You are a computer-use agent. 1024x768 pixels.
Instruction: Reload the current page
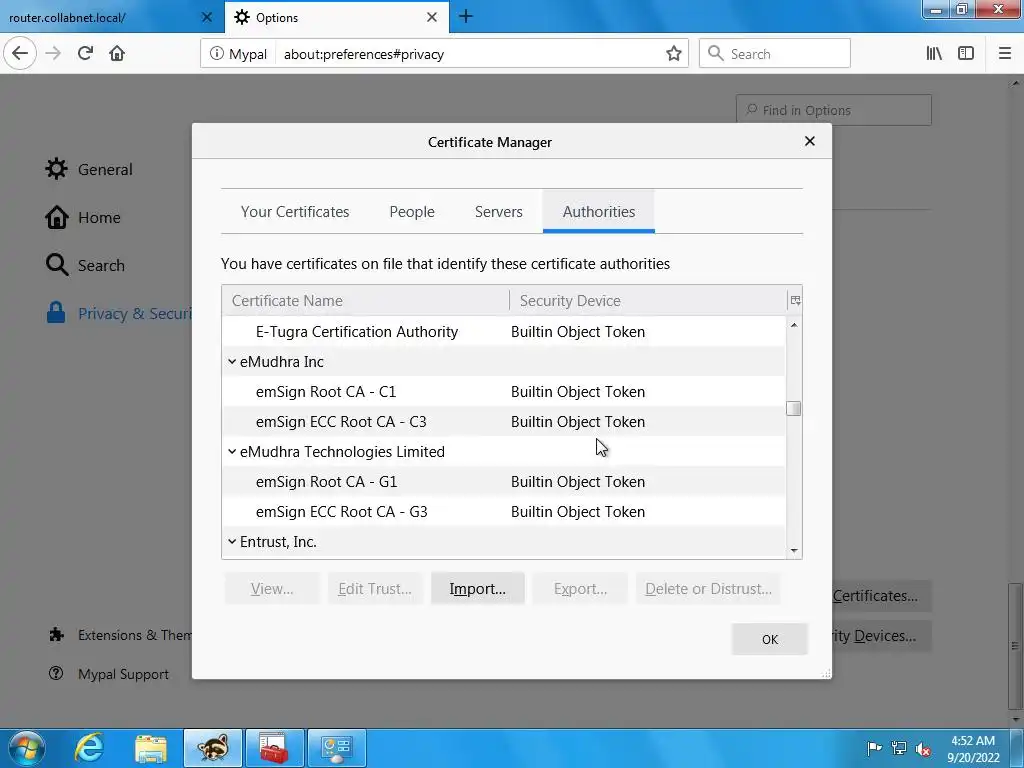click(x=85, y=54)
